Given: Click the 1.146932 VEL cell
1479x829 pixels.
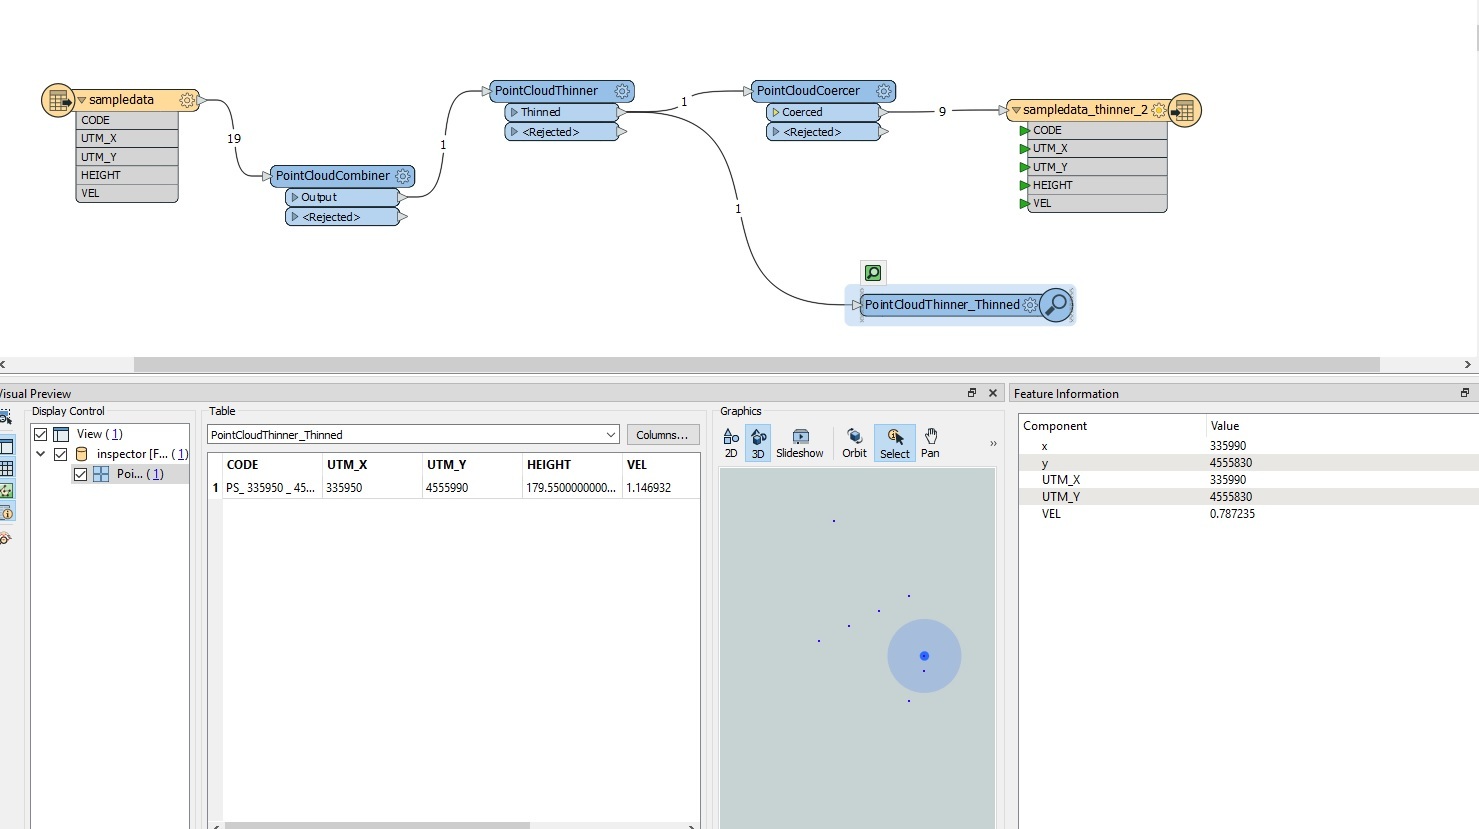Looking at the screenshot, I should pos(660,488).
